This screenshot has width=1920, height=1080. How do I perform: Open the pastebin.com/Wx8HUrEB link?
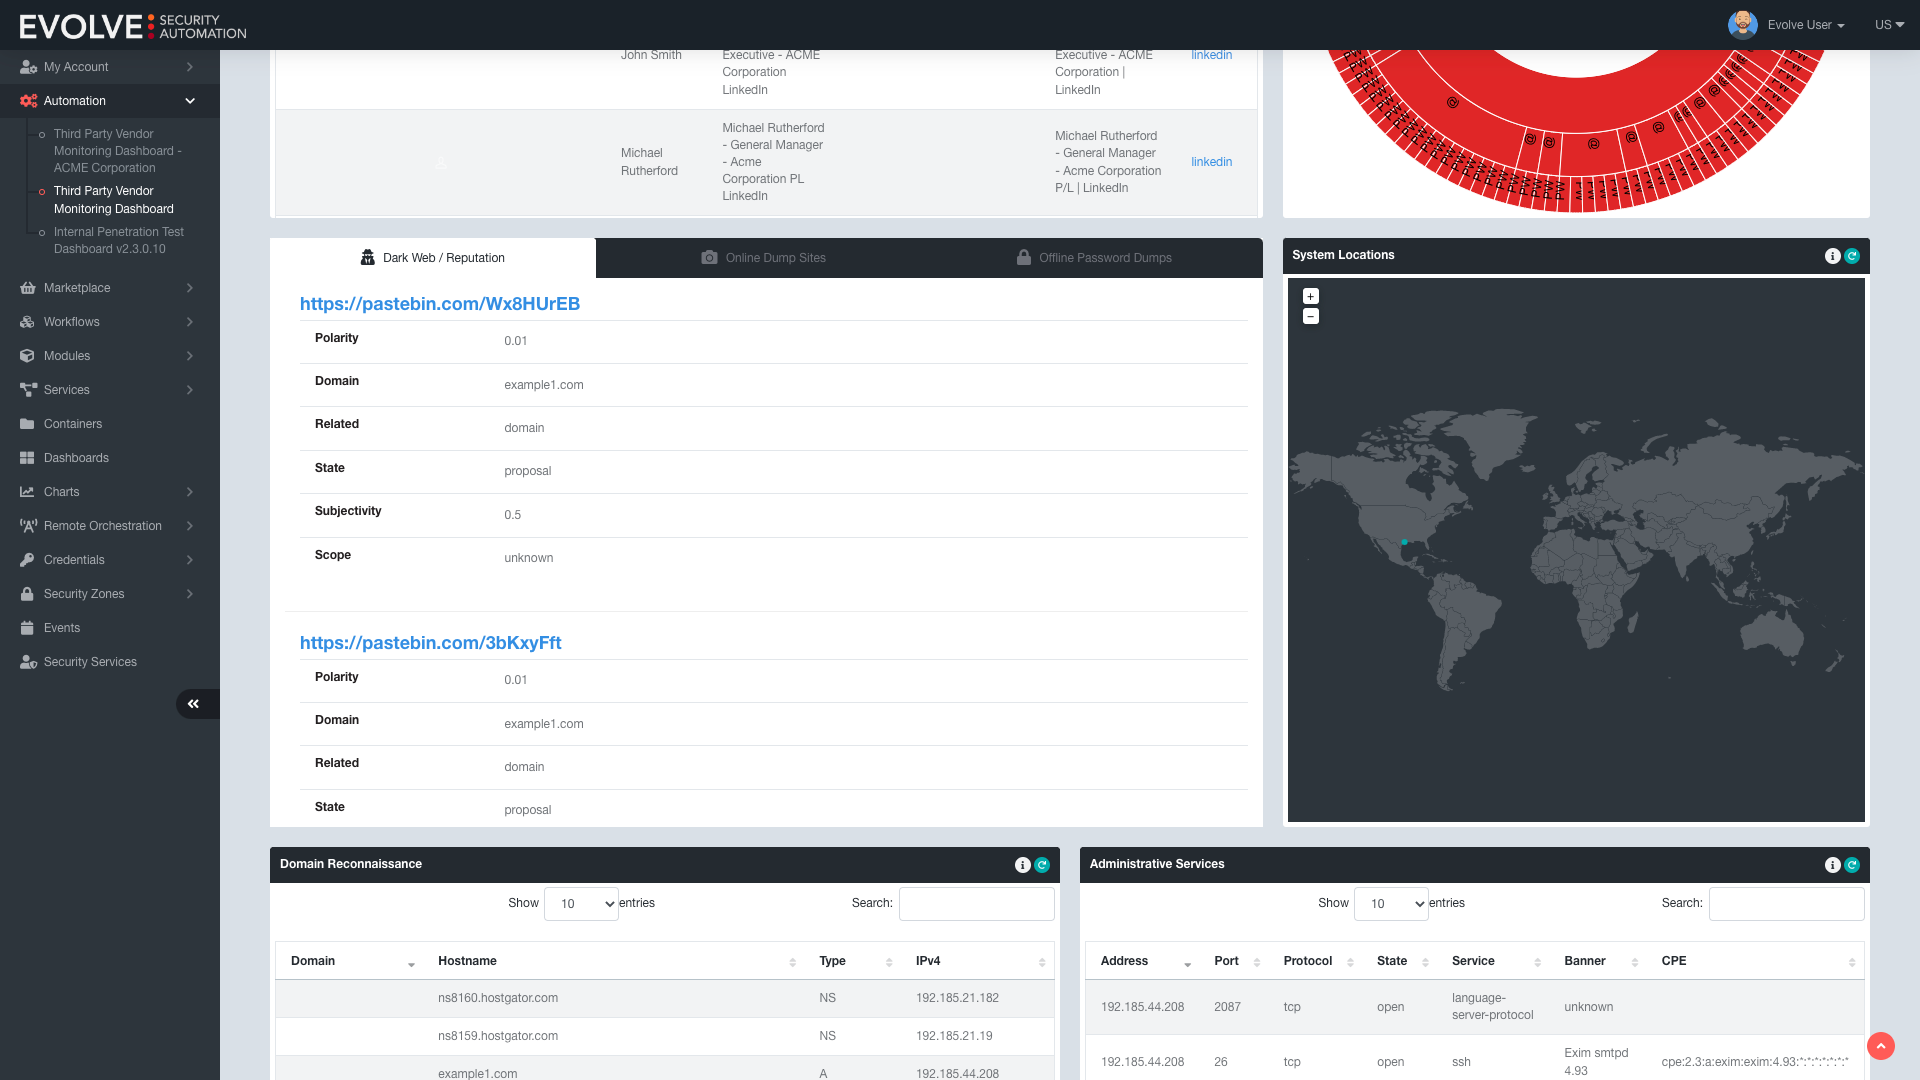point(440,304)
